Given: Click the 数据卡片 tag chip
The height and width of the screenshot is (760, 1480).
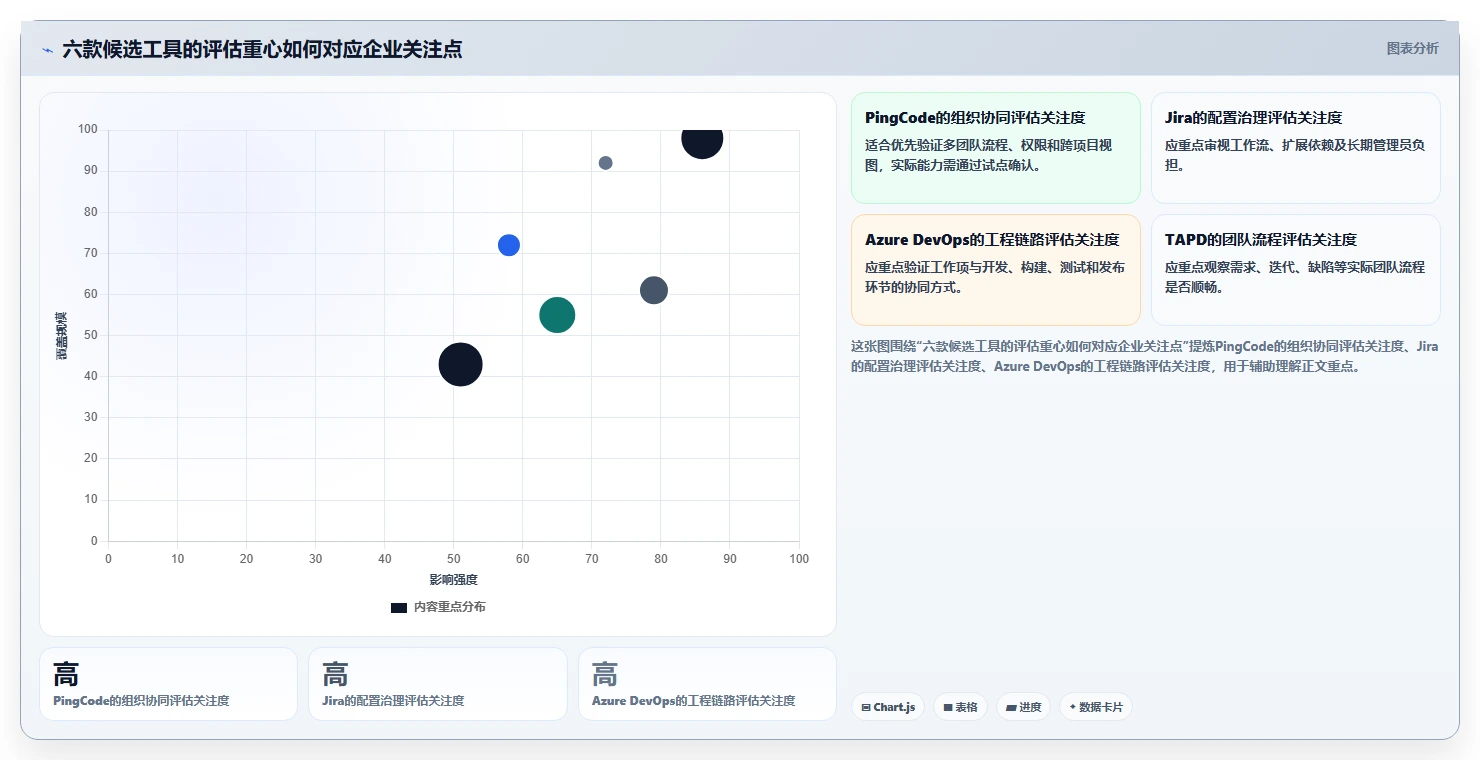Looking at the screenshot, I should tap(1096, 707).
